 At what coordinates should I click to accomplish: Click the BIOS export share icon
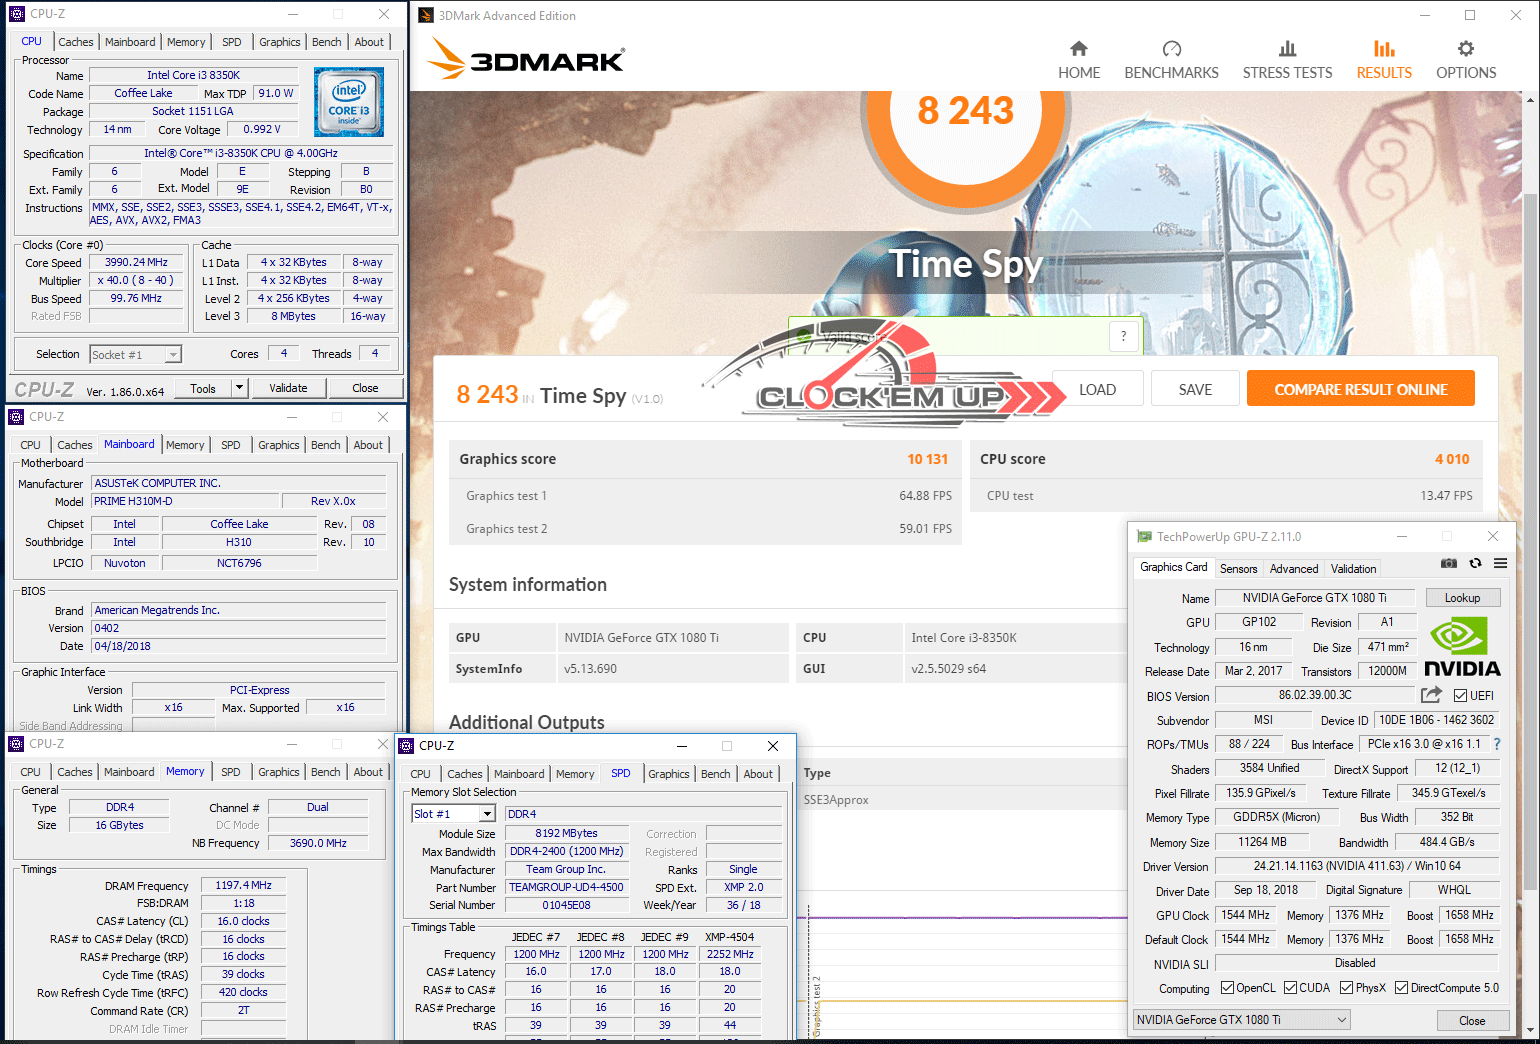[1431, 695]
